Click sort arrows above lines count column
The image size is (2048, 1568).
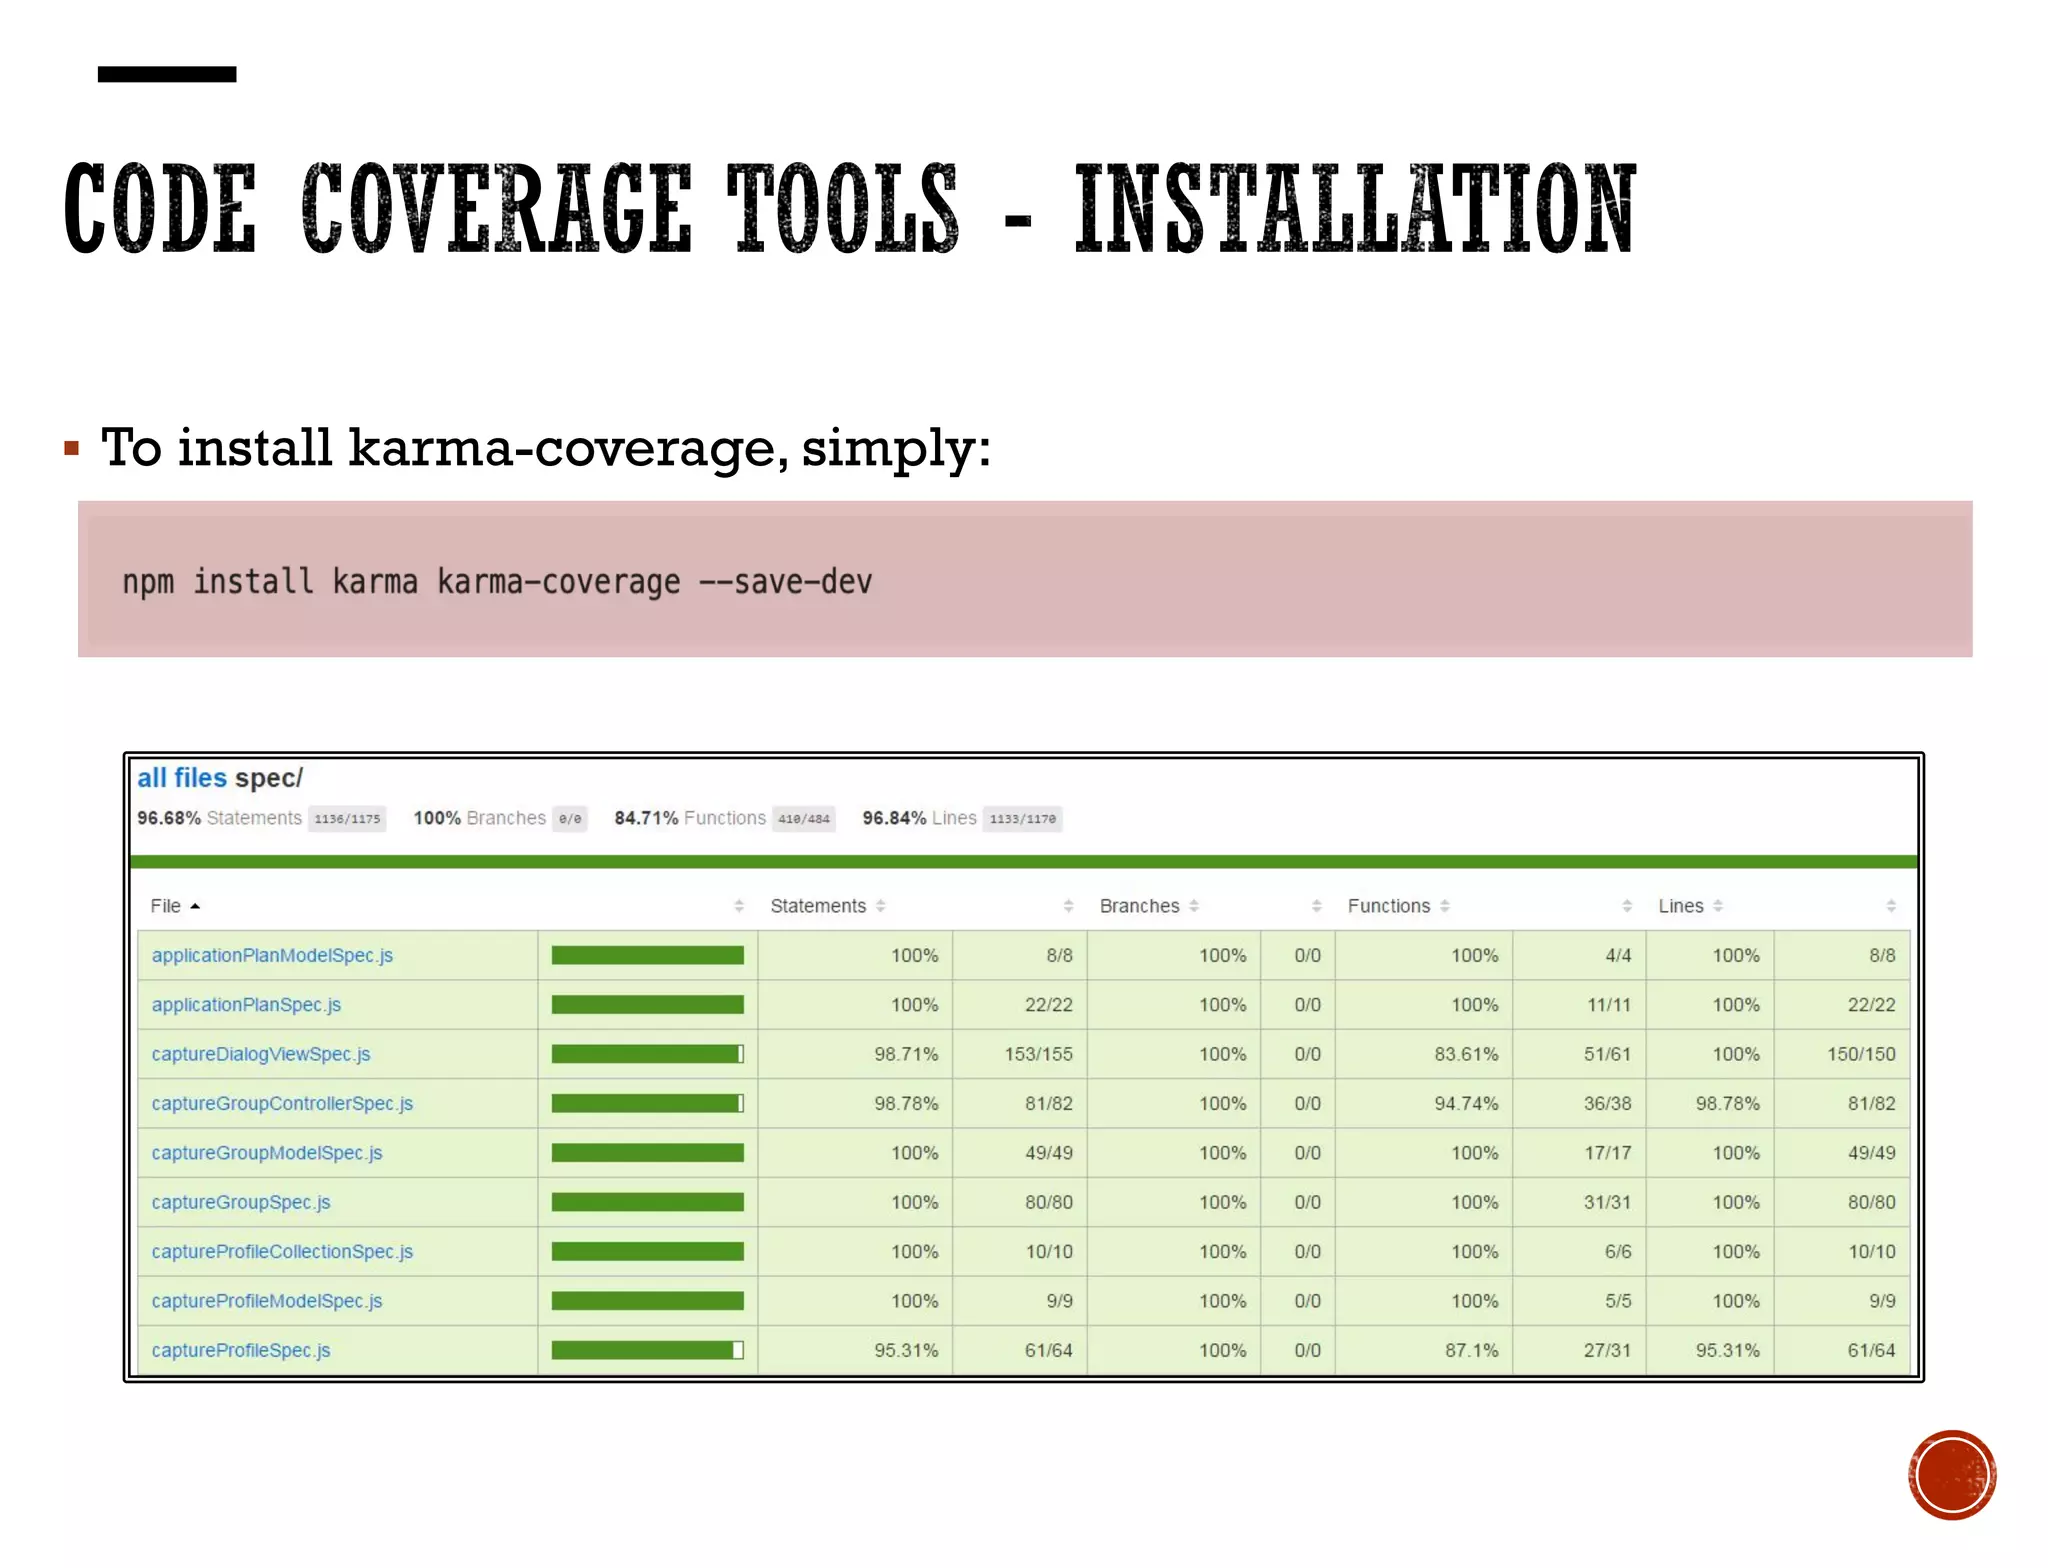coord(1891,906)
